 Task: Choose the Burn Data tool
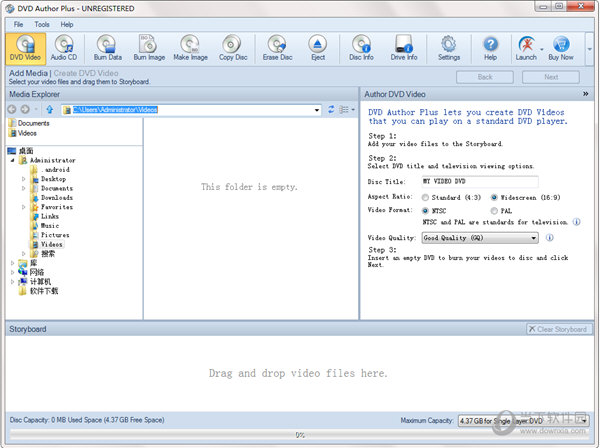[x=108, y=48]
